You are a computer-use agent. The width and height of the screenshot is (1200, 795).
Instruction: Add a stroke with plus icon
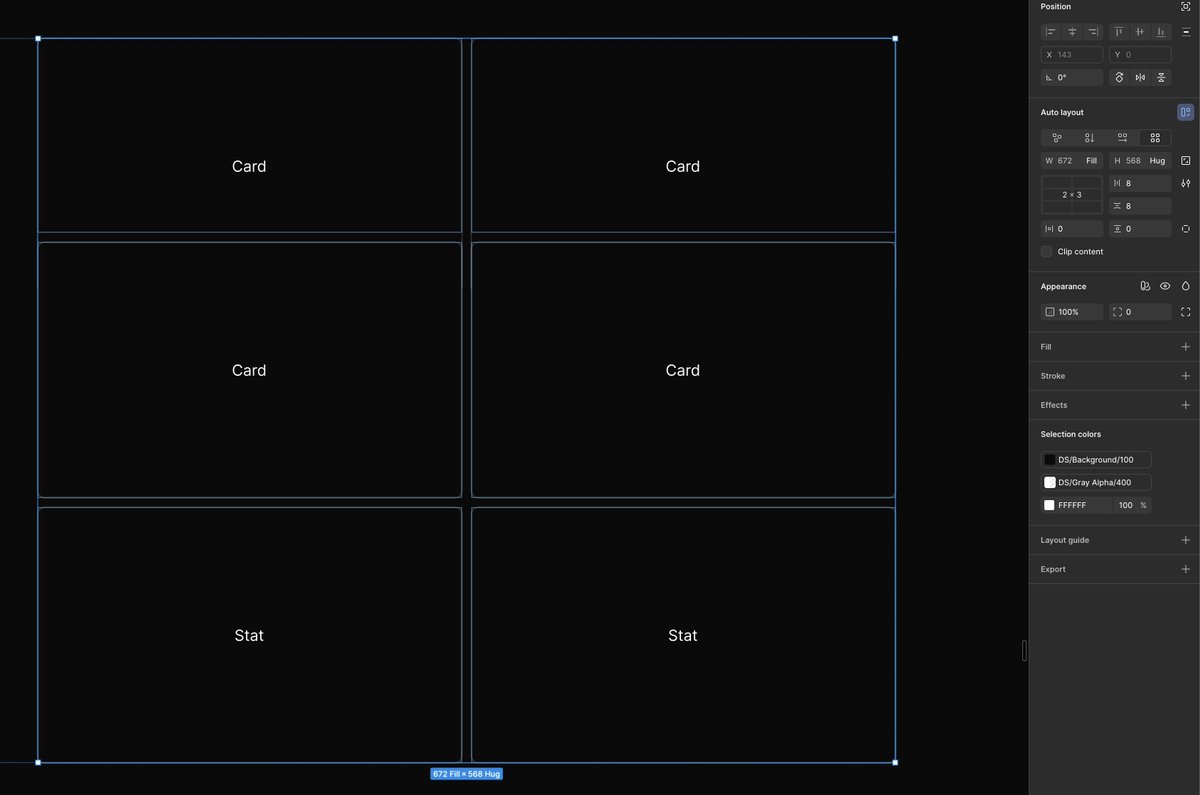coord(1186,376)
